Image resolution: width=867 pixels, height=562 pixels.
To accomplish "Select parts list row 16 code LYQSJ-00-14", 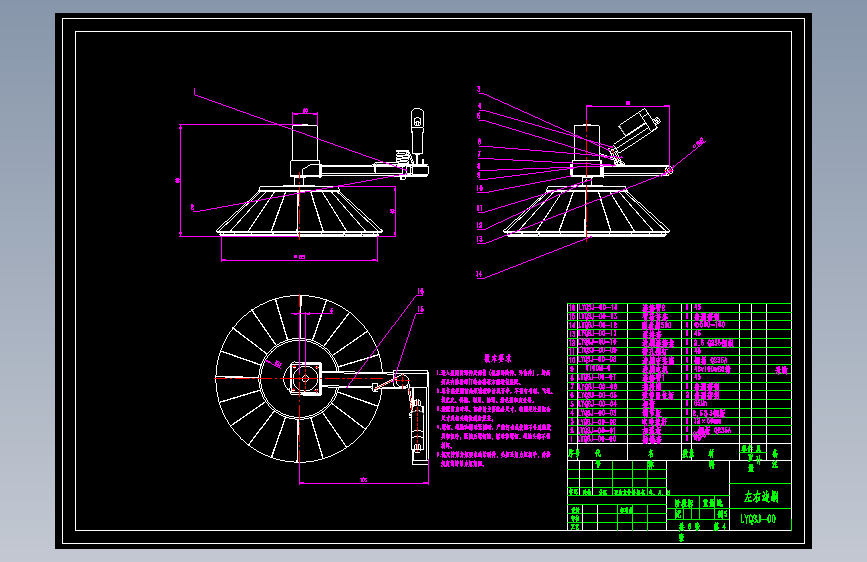I will click(x=598, y=307).
